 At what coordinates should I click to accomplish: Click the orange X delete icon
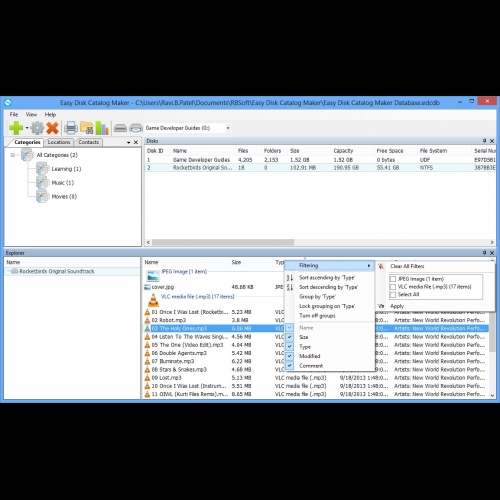(x=52, y=128)
